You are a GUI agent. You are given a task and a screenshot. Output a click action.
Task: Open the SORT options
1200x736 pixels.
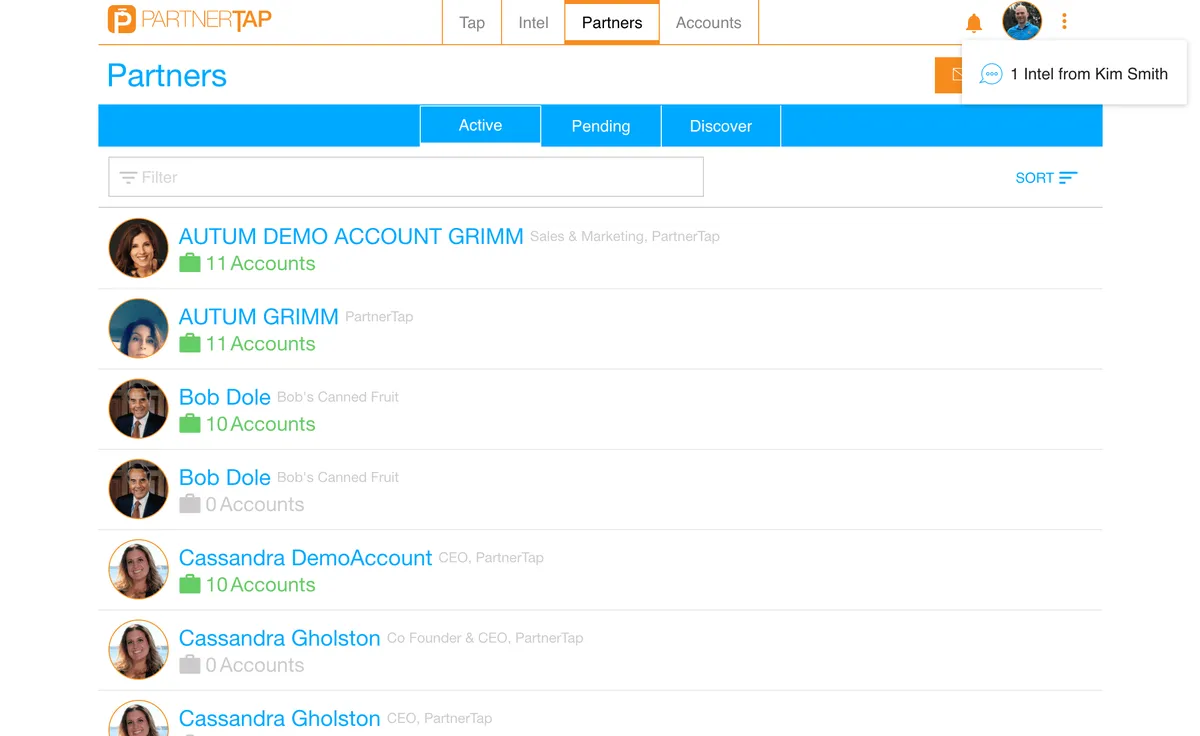point(1046,177)
